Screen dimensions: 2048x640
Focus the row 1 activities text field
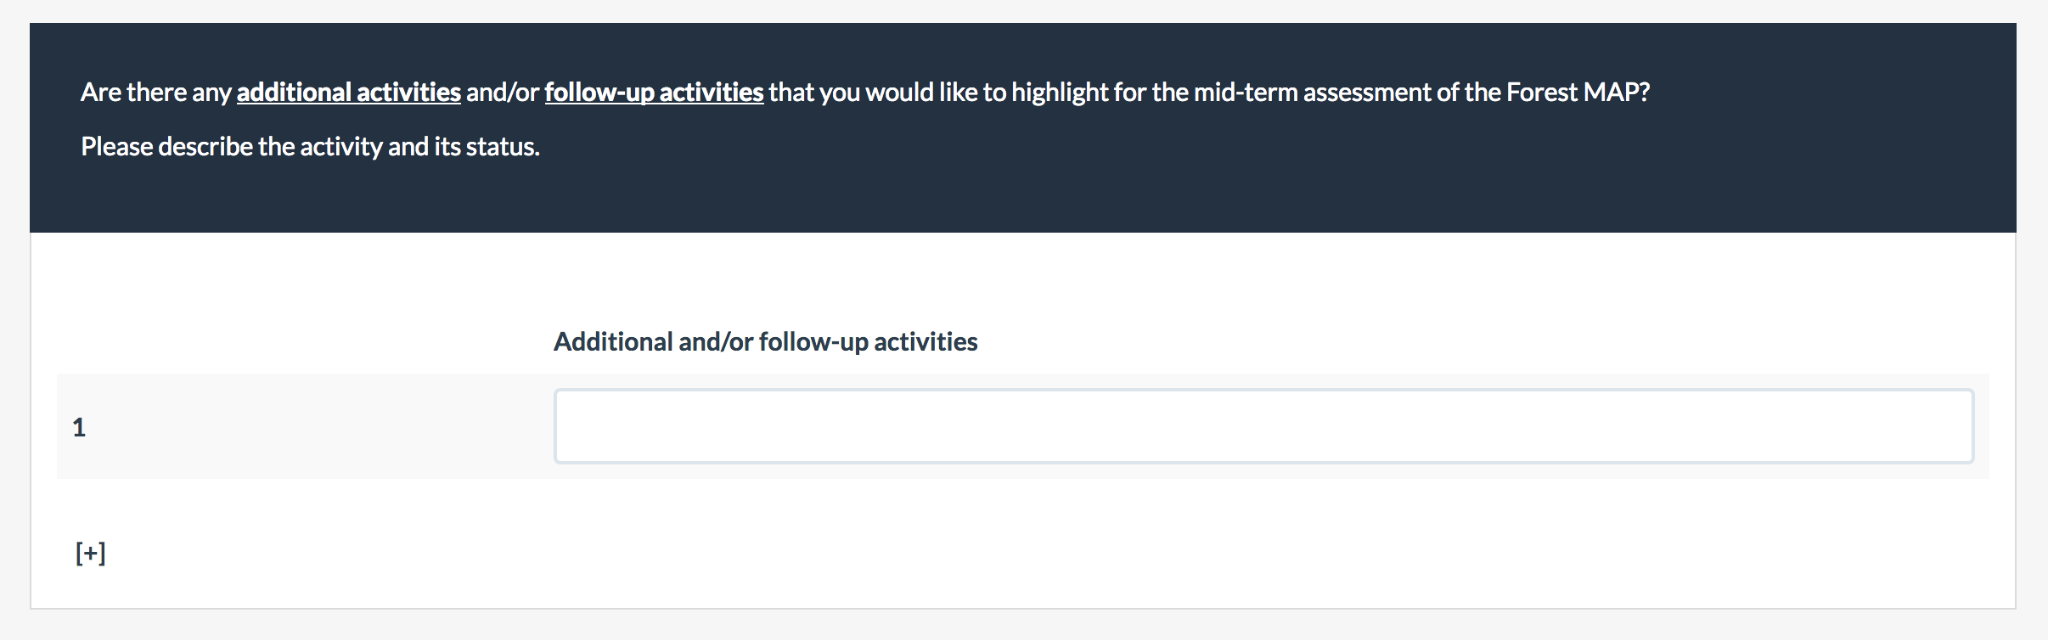coord(1263,426)
